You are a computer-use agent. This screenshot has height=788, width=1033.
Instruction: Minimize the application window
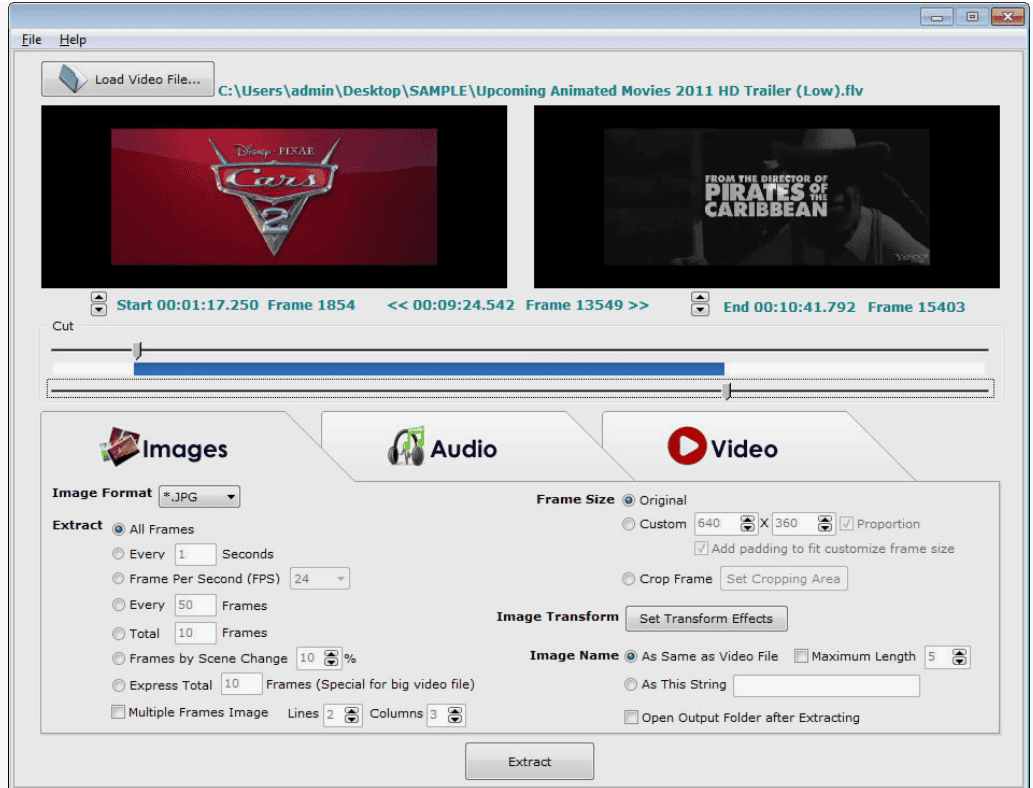click(936, 16)
